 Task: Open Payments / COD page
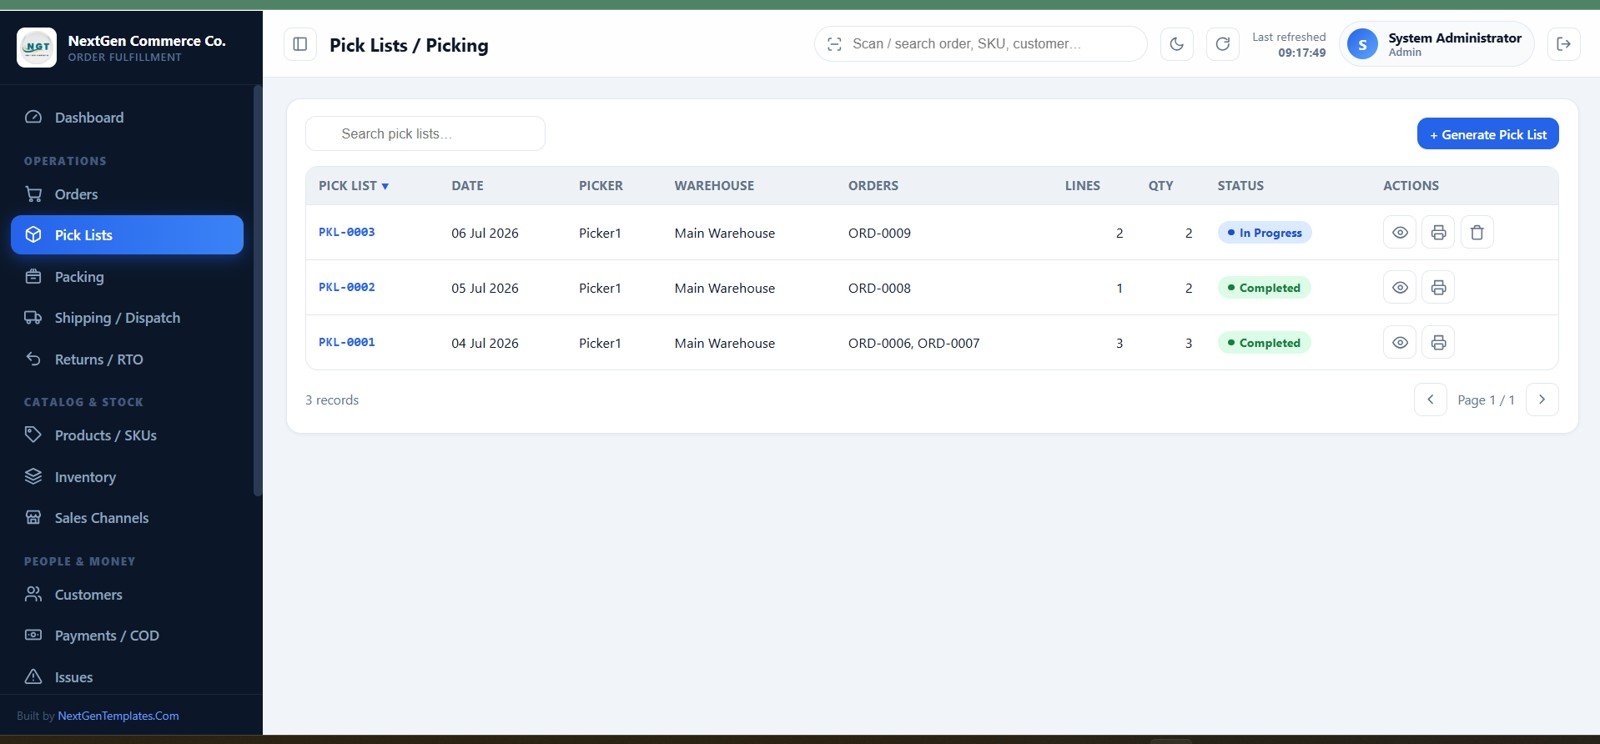(x=127, y=636)
